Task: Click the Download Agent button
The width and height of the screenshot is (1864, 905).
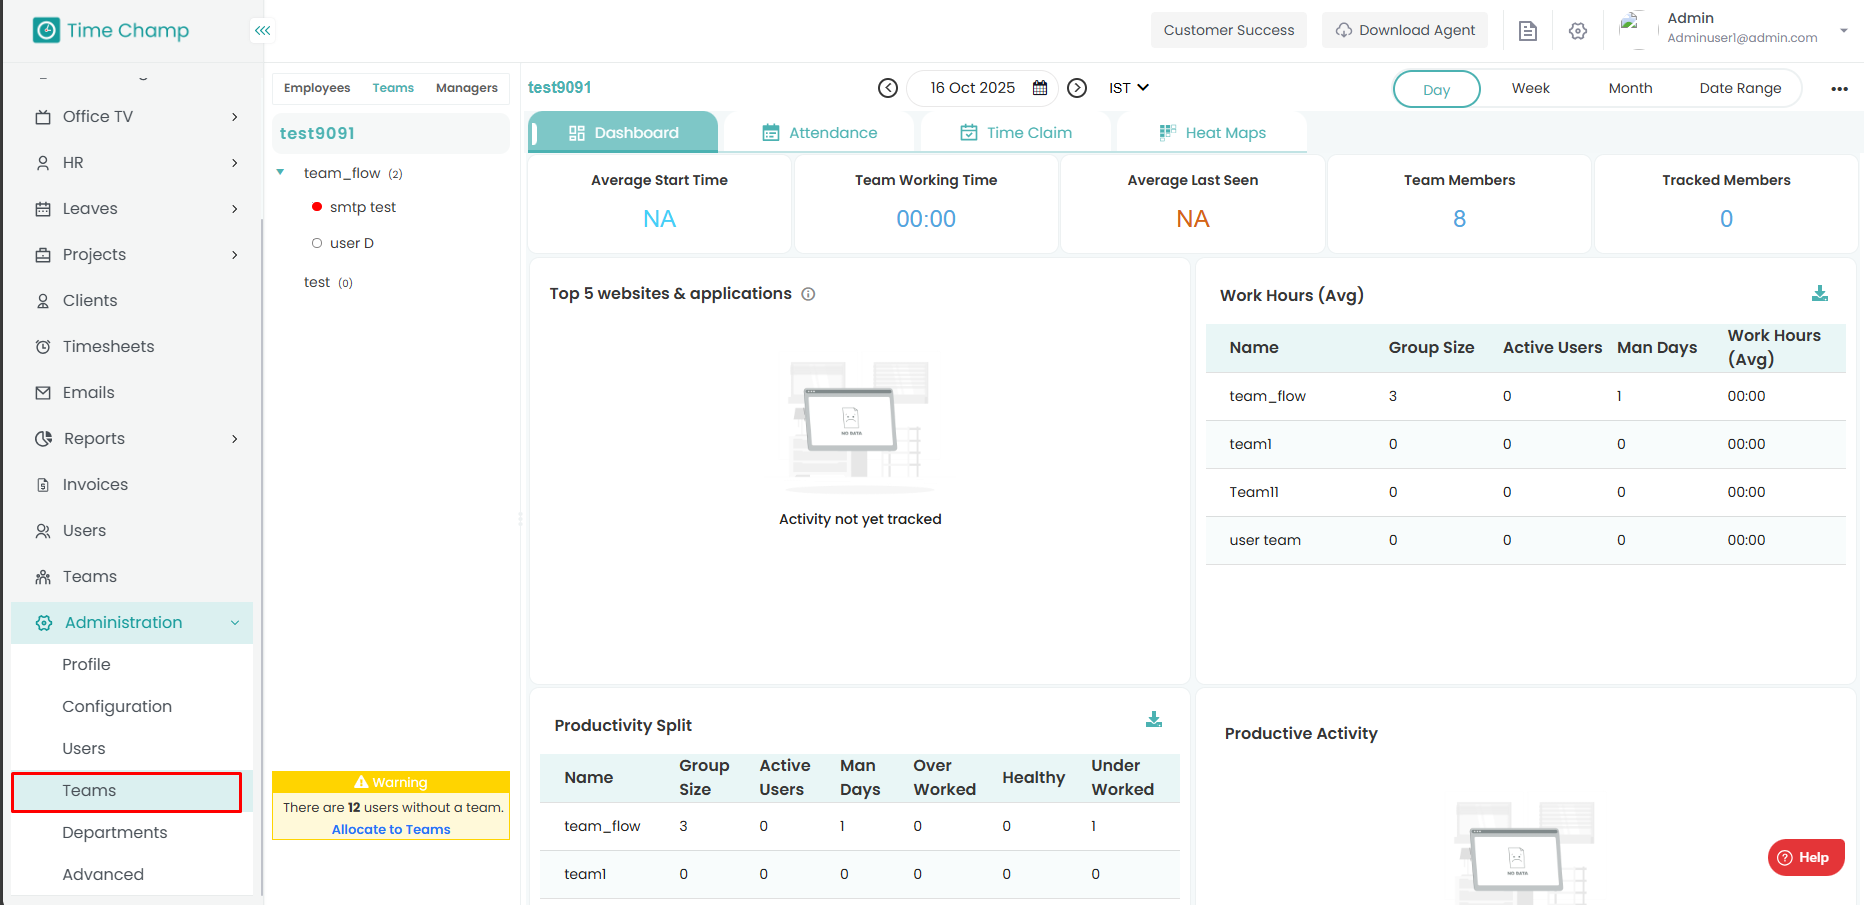Action: tap(1405, 30)
